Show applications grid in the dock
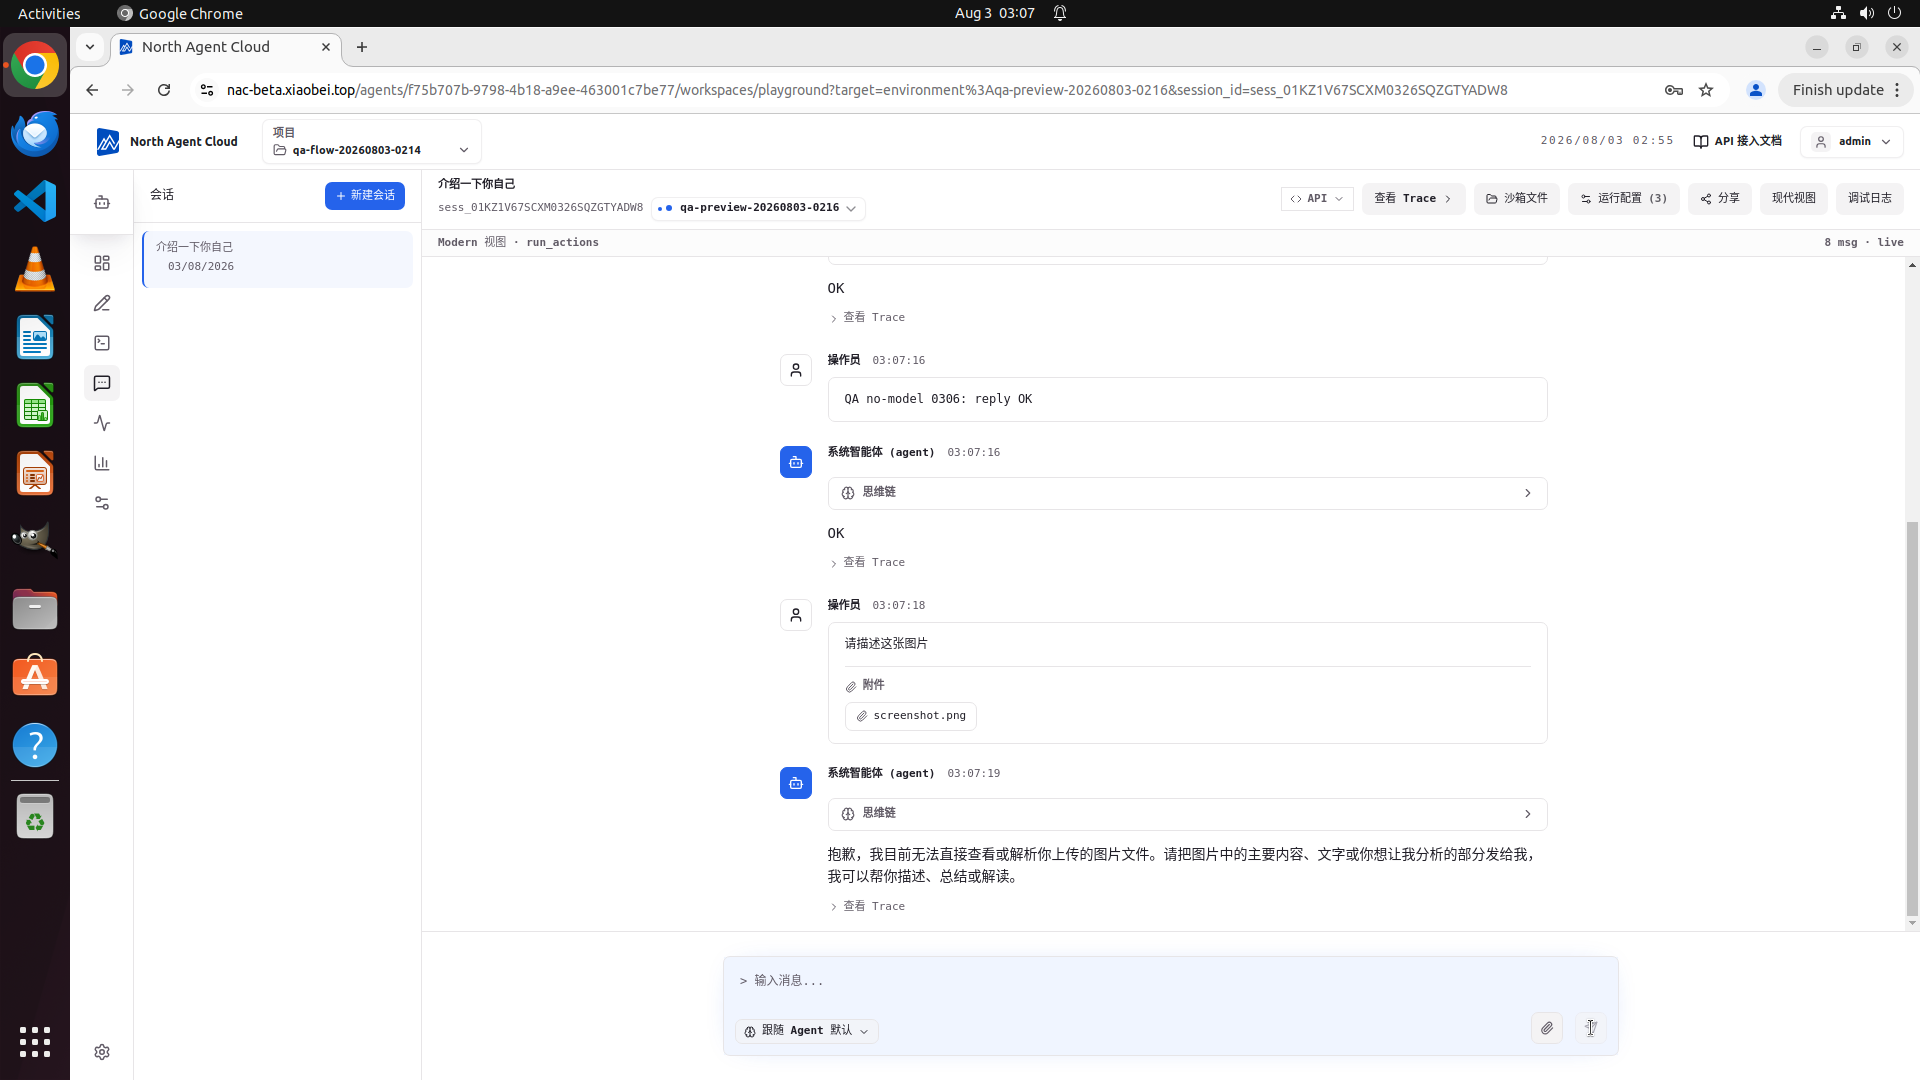The image size is (1920, 1080). pyautogui.click(x=35, y=1042)
